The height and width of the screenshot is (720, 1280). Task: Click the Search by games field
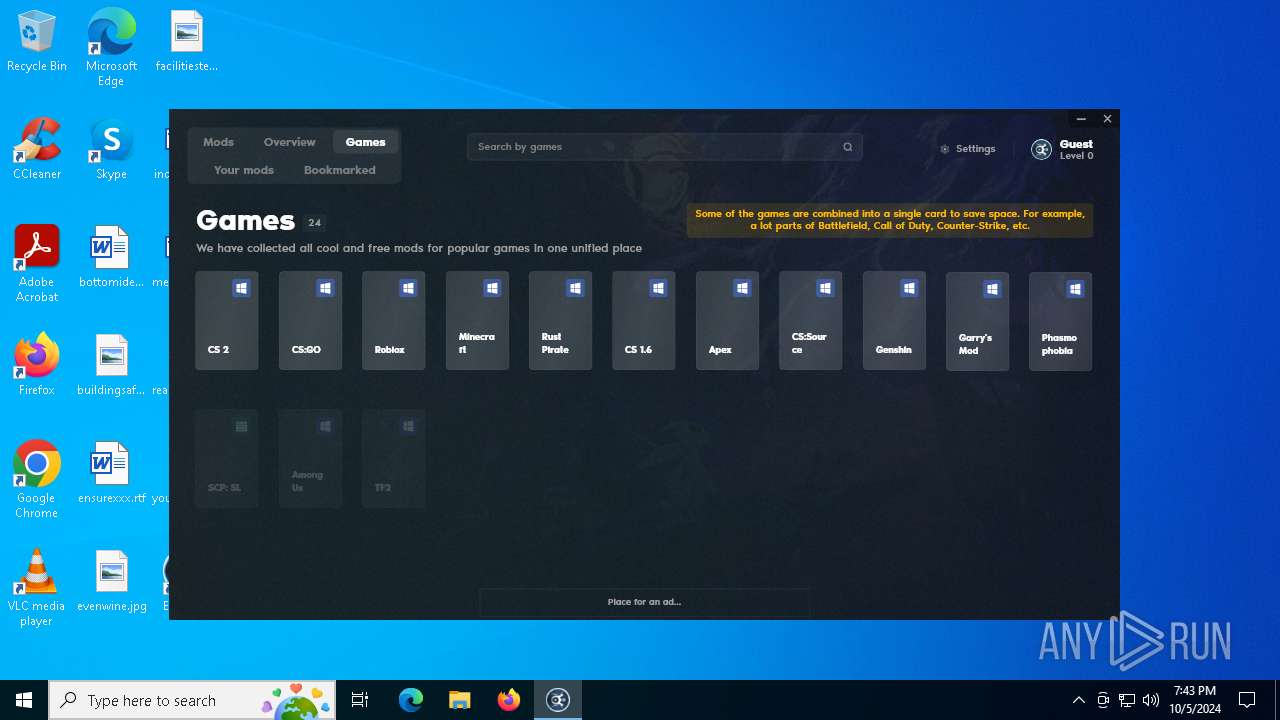665,147
